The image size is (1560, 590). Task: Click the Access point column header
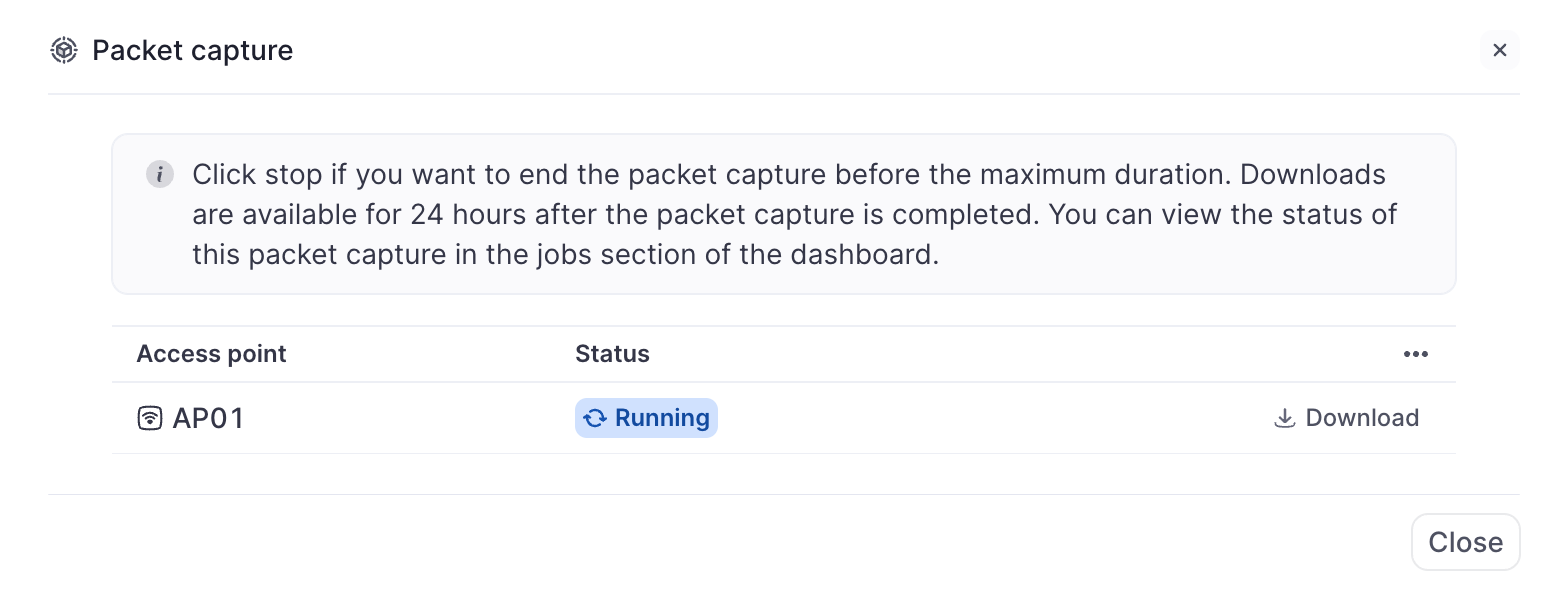tap(212, 354)
